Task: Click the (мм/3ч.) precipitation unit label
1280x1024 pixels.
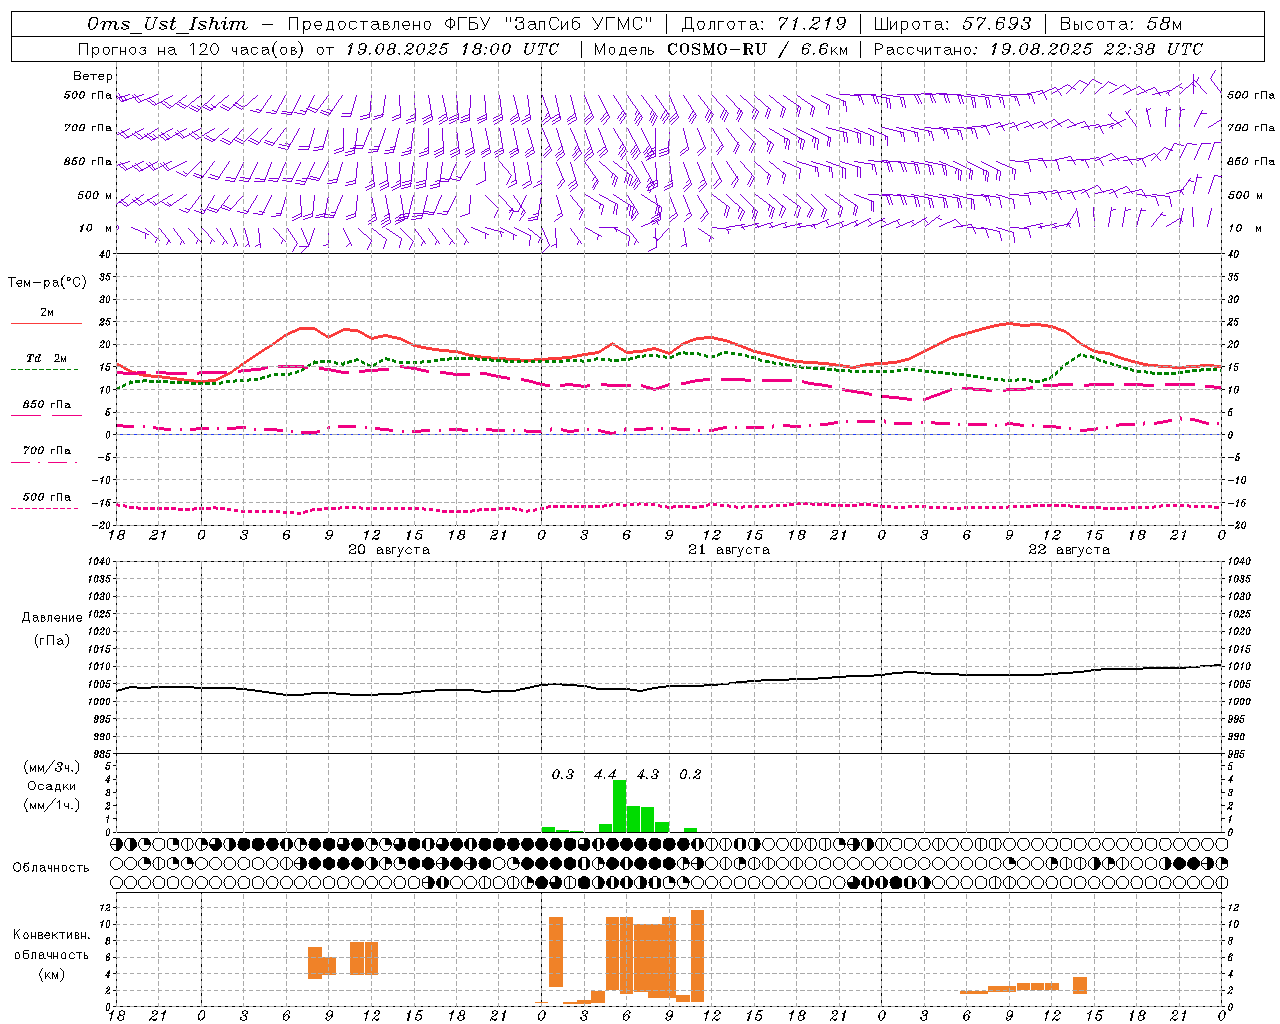Action: click(51, 767)
